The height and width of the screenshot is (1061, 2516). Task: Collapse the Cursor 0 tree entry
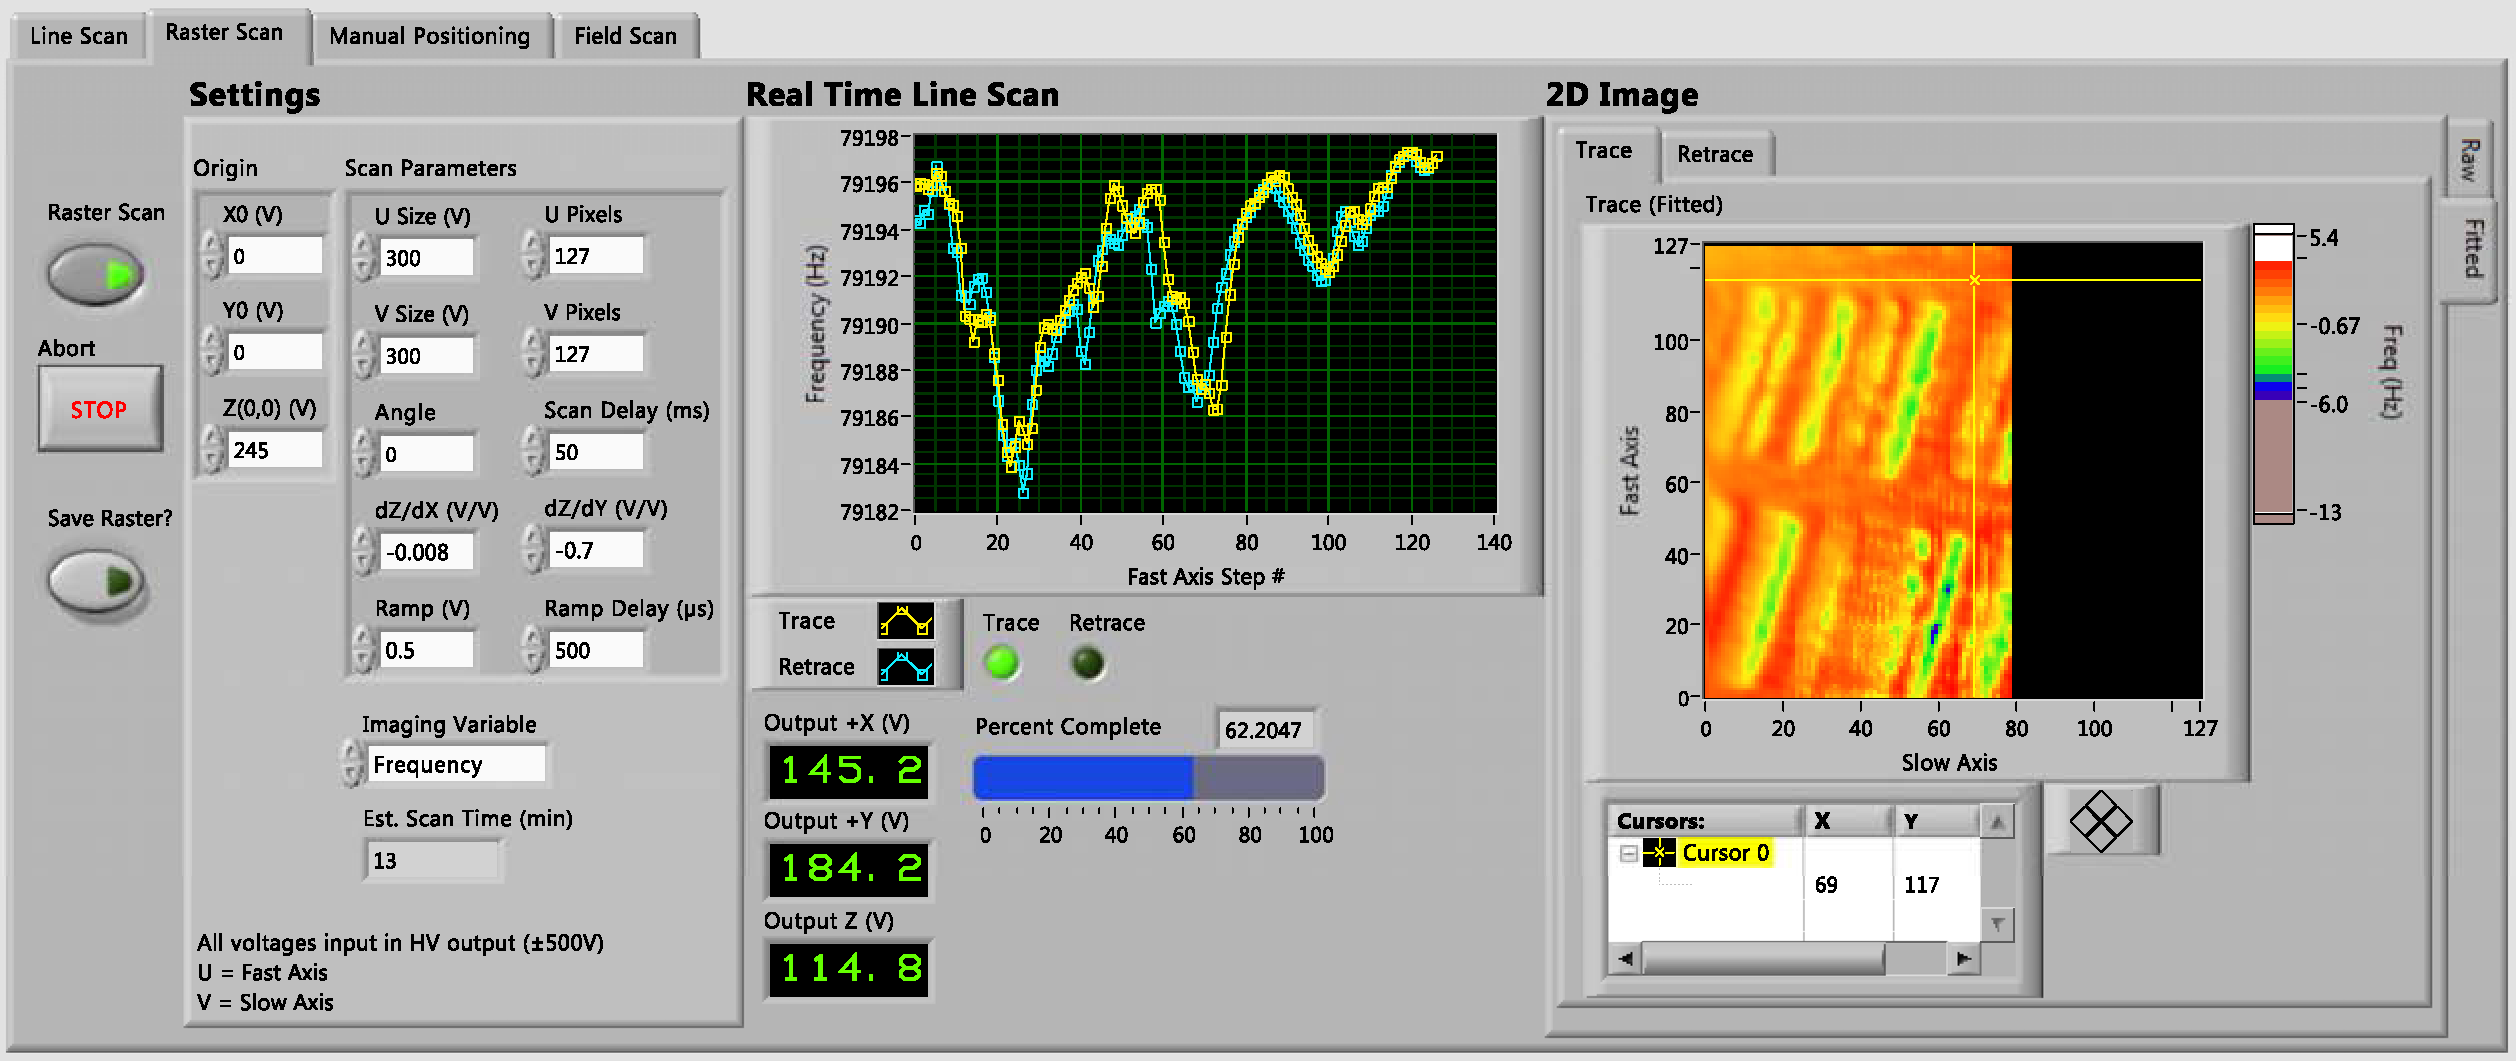coord(1628,853)
